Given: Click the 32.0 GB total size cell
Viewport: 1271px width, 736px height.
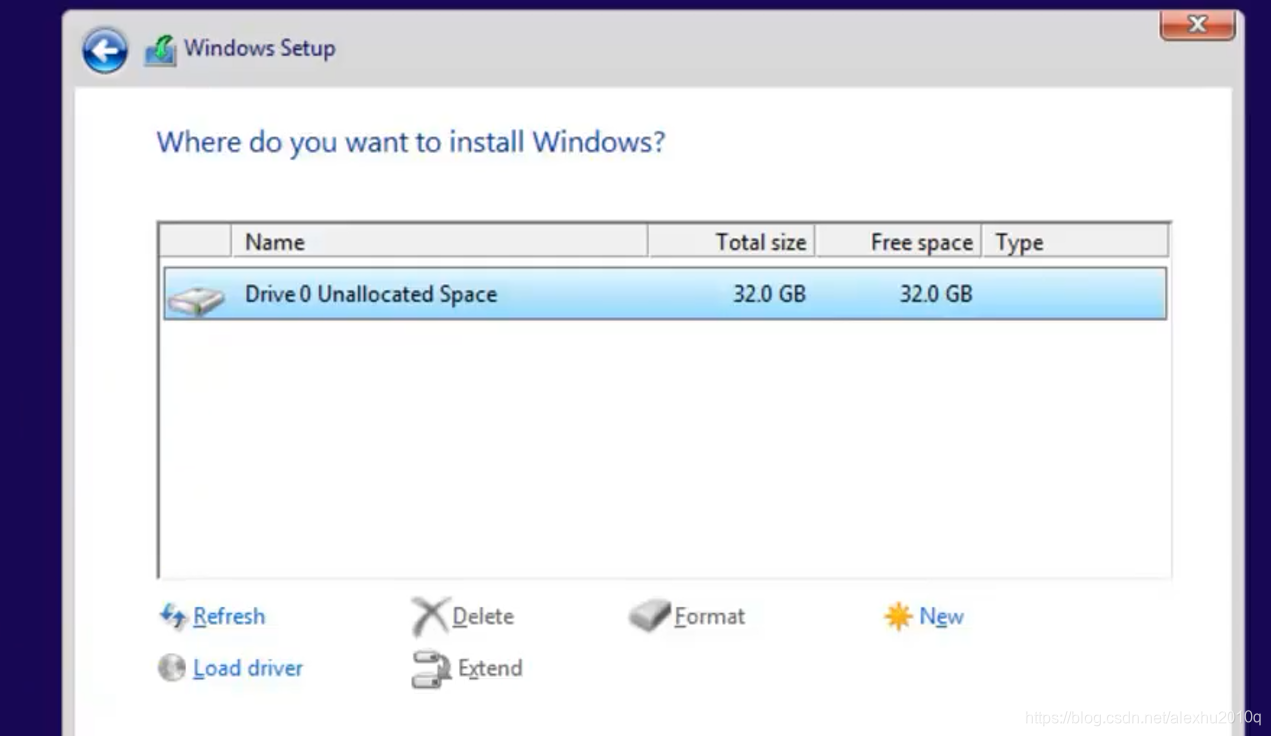Looking at the screenshot, I should point(769,294).
